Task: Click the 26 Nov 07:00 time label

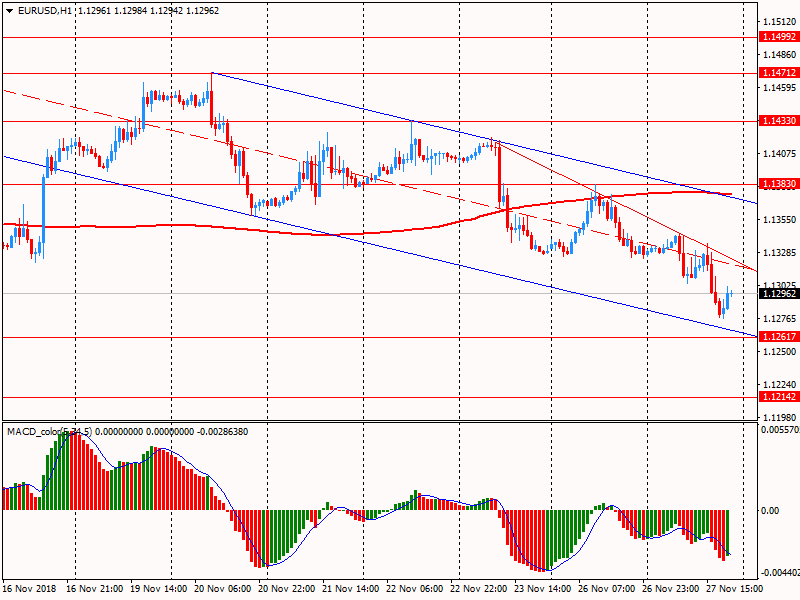Action: pyautogui.click(x=607, y=589)
